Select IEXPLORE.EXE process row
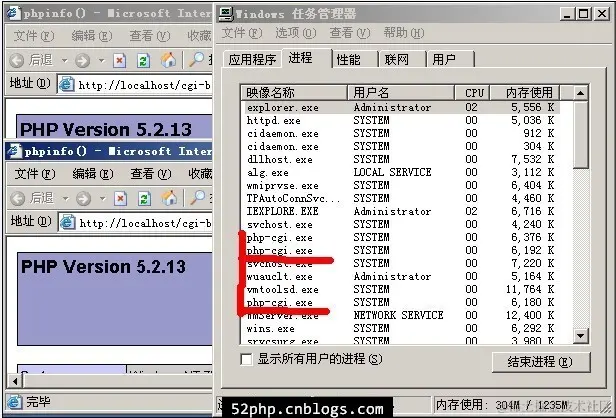This screenshot has height=418, width=616. click(x=400, y=211)
